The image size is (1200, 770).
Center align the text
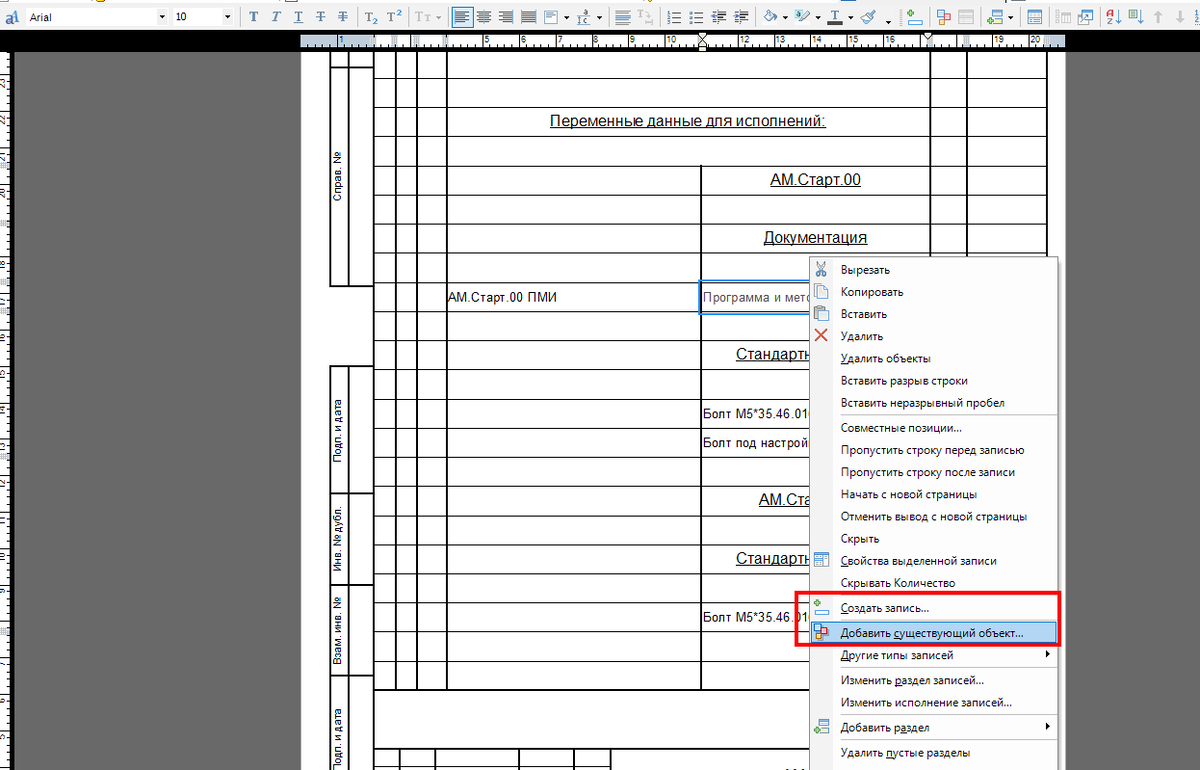tap(483, 17)
